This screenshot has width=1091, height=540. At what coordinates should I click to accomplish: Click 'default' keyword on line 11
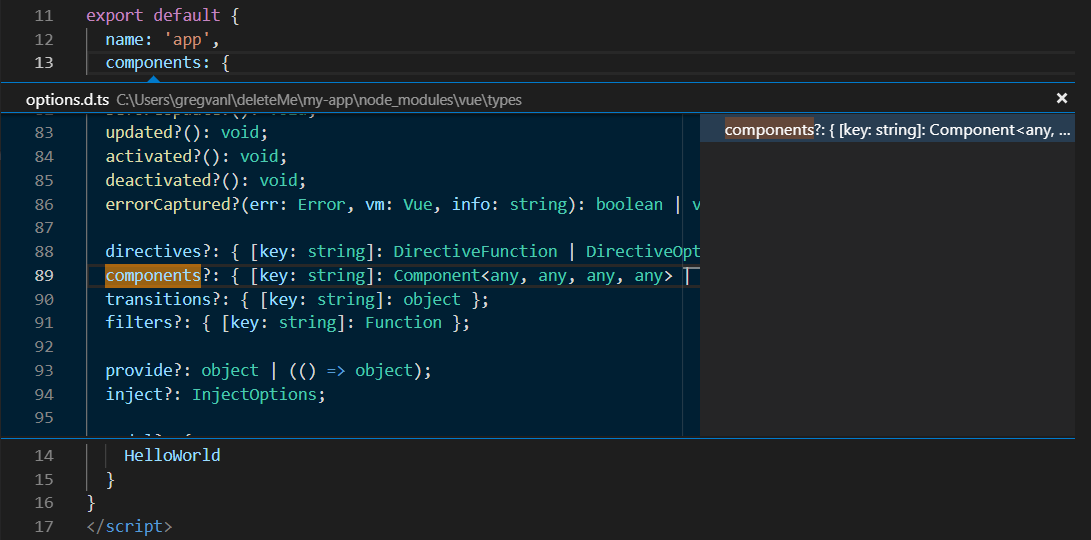click(186, 15)
